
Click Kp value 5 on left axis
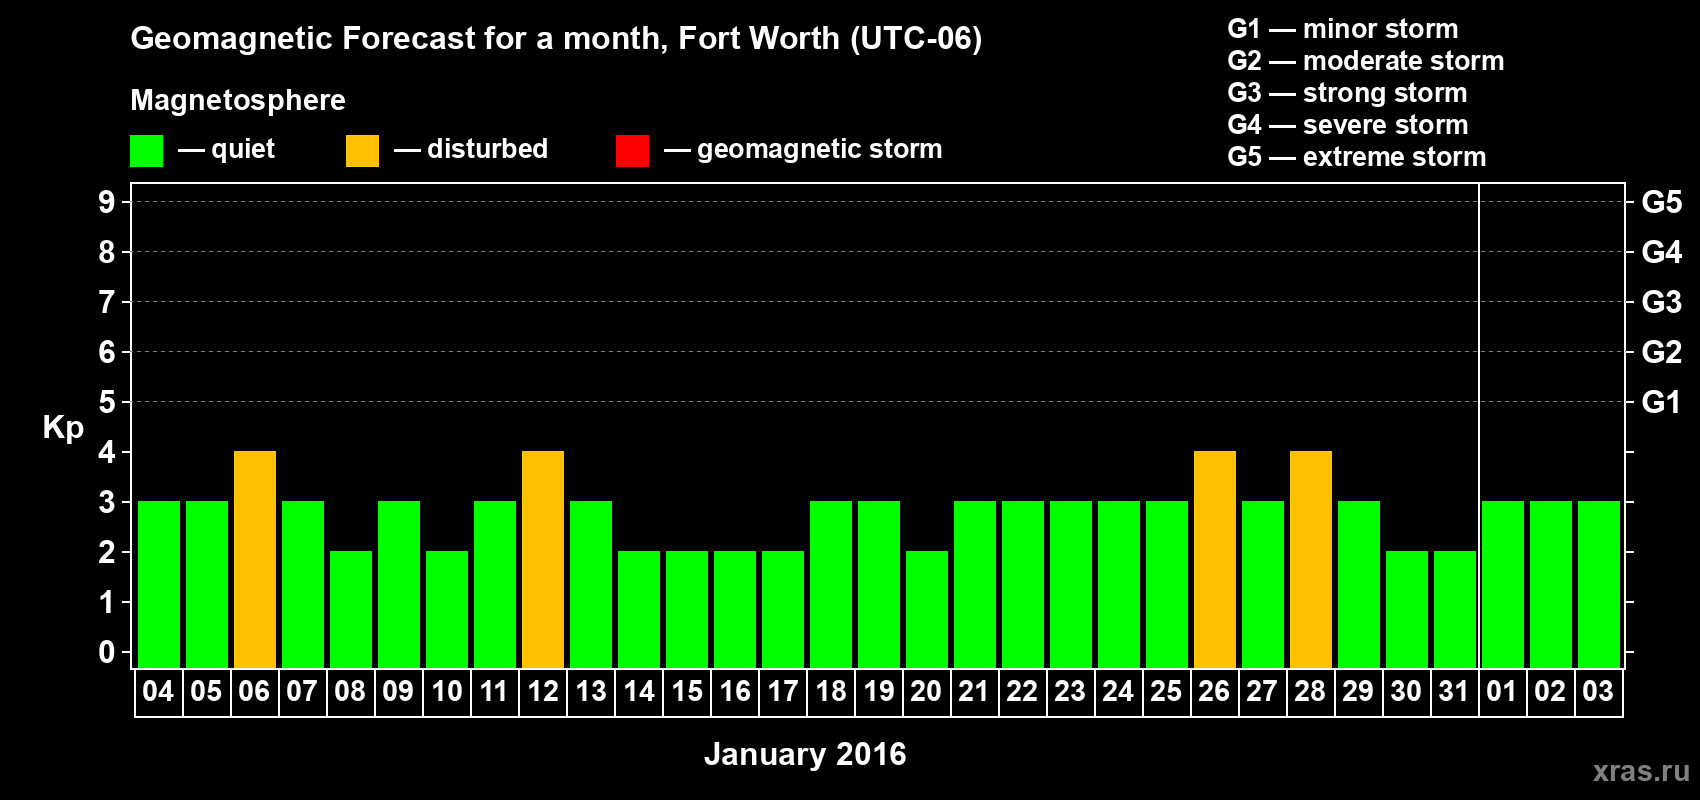coord(107,402)
